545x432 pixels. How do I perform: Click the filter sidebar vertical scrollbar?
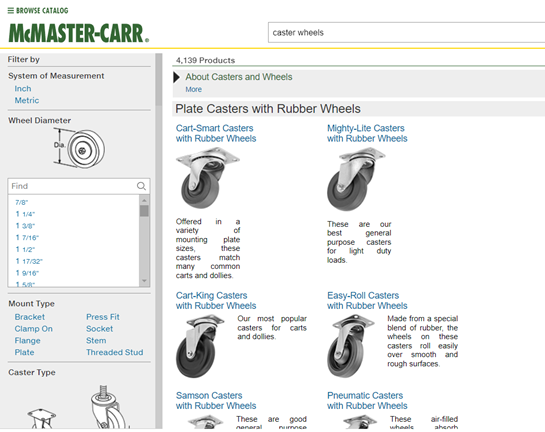[x=158, y=79]
